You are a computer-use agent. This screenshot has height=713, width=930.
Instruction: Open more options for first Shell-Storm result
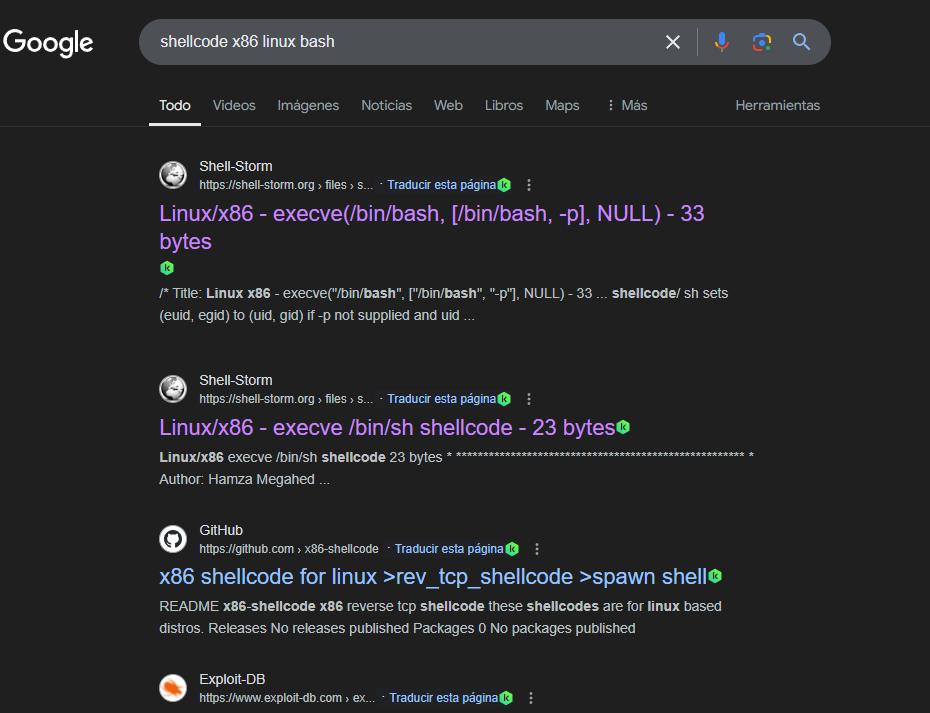click(x=529, y=185)
